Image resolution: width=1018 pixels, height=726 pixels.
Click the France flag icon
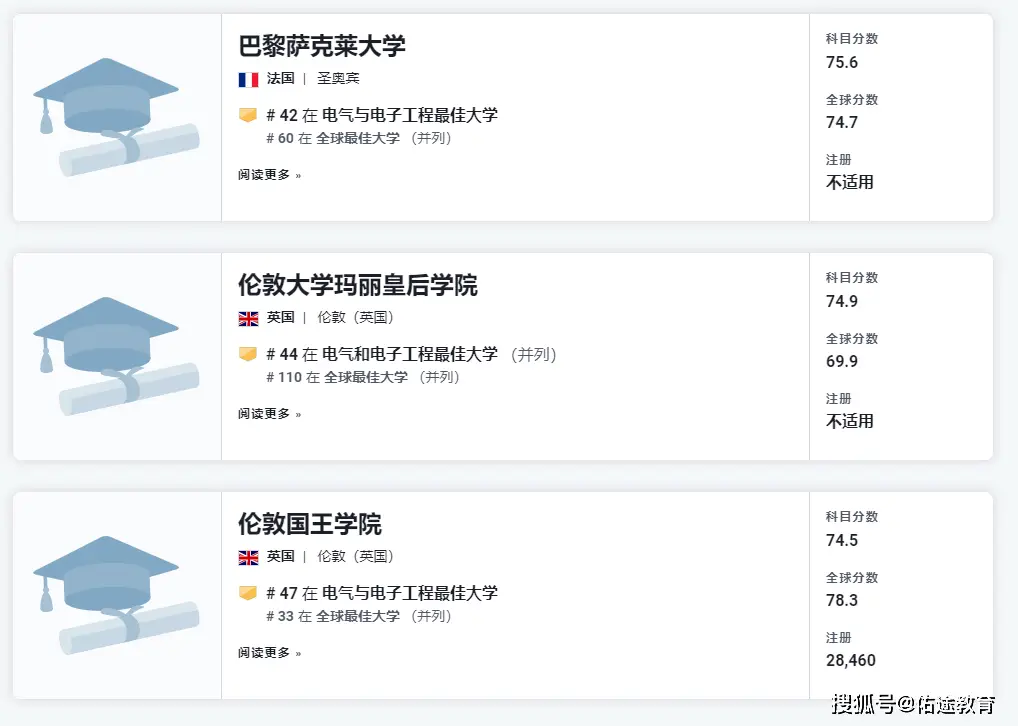248,79
